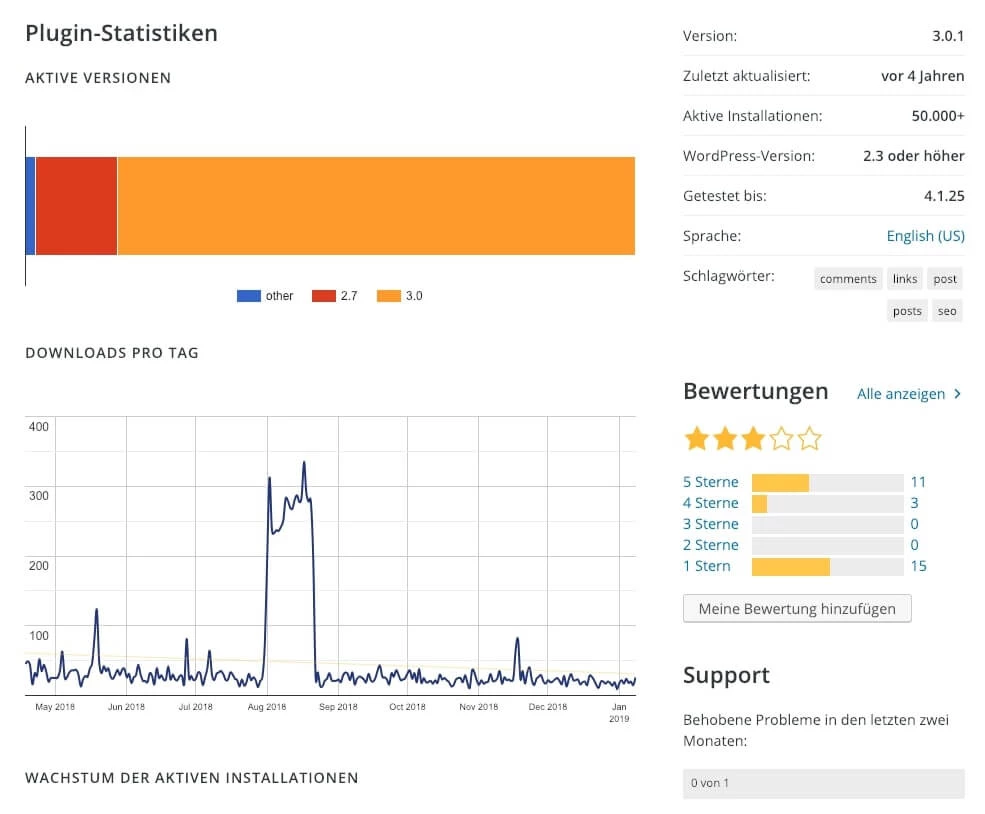Click the fourth empty rating star
The height and width of the screenshot is (814, 985).
[x=782, y=439]
